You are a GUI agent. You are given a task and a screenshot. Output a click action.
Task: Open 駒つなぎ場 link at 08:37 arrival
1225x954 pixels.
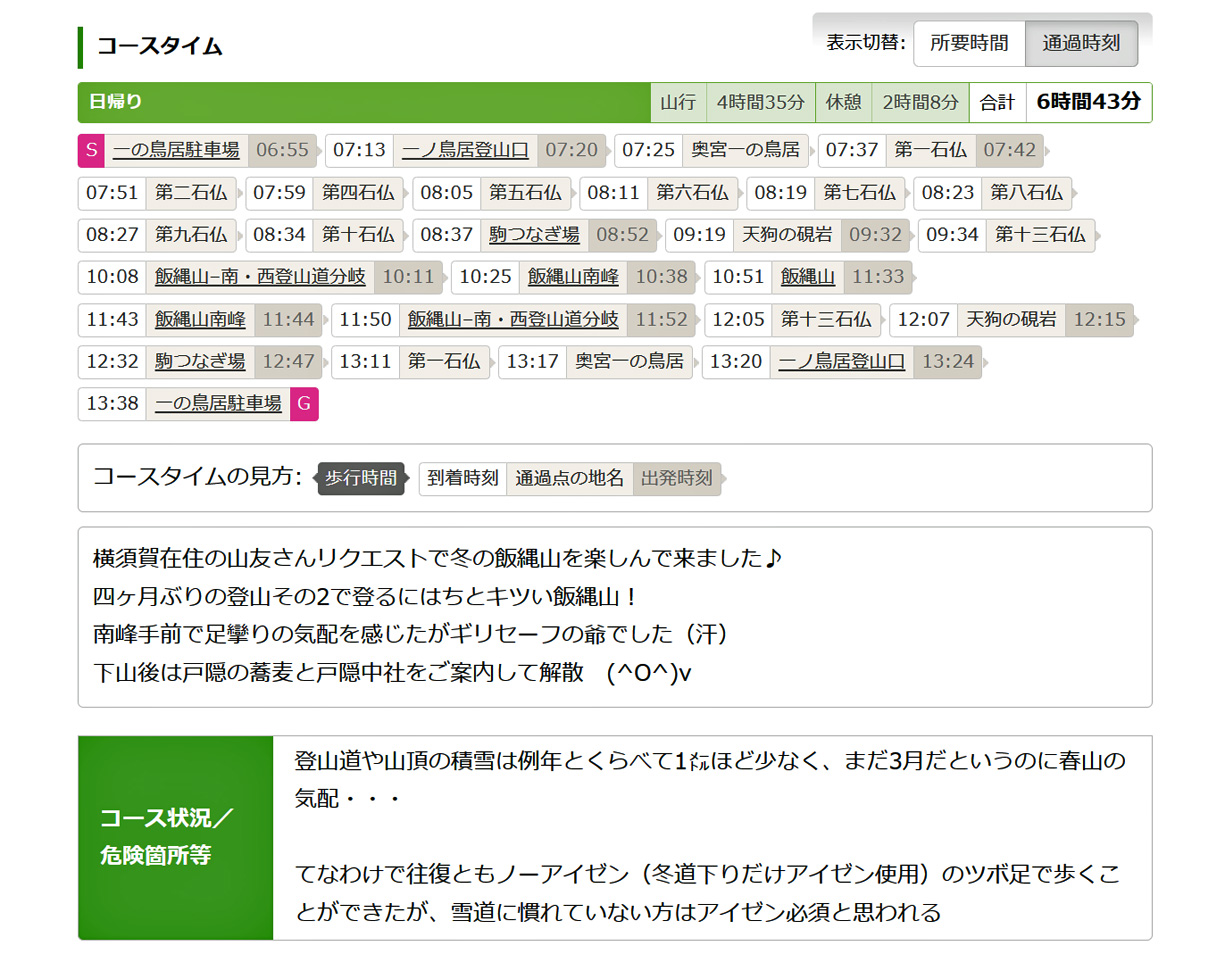534,235
